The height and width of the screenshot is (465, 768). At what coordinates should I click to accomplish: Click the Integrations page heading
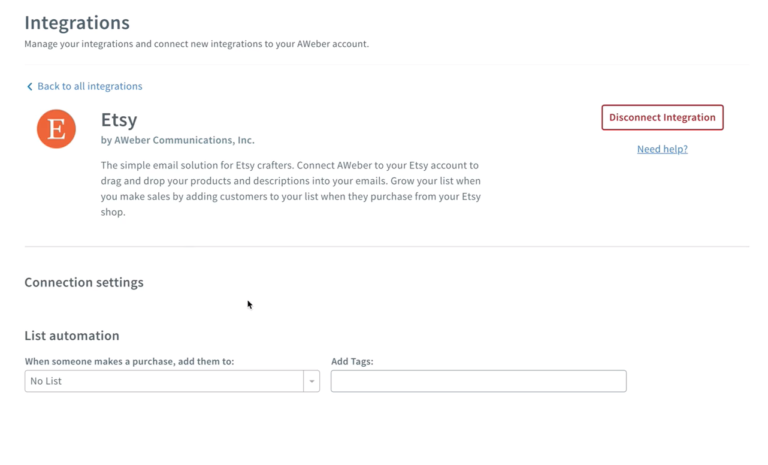(77, 22)
